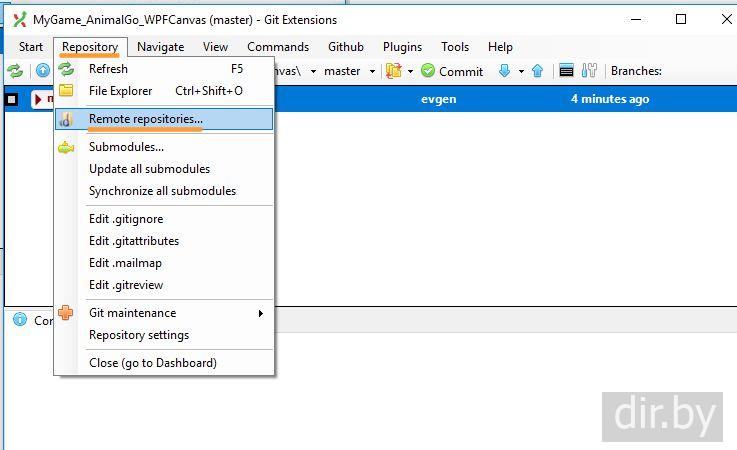The height and width of the screenshot is (450, 737).
Task: Open the stash dropdown arrow
Action: click(x=410, y=71)
